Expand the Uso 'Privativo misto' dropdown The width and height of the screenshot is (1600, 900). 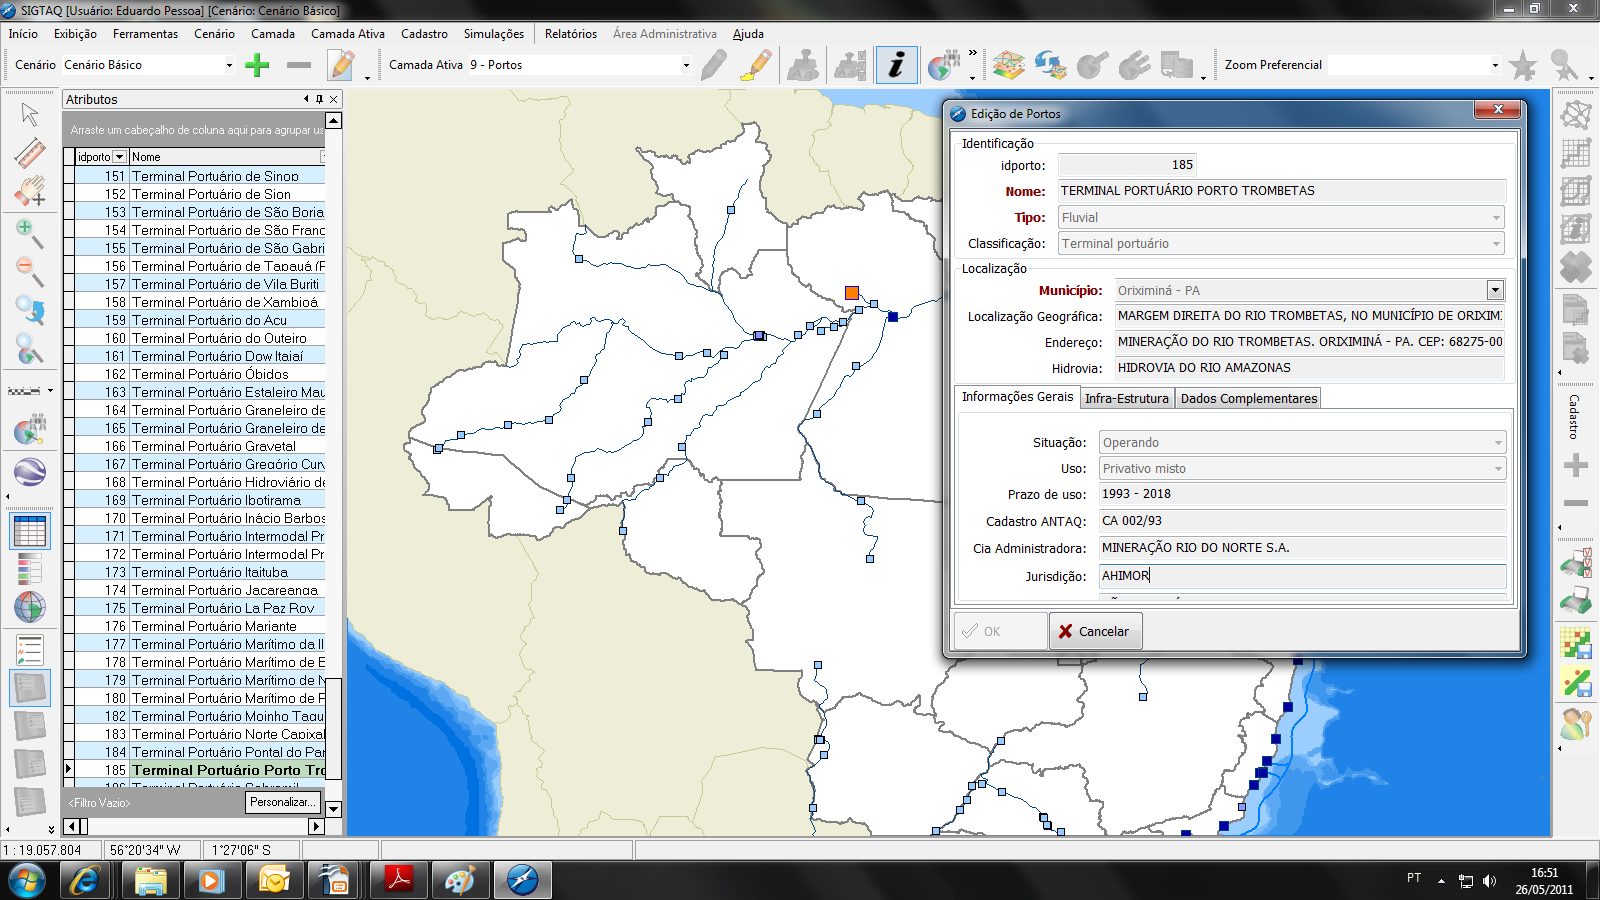coord(1498,468)
